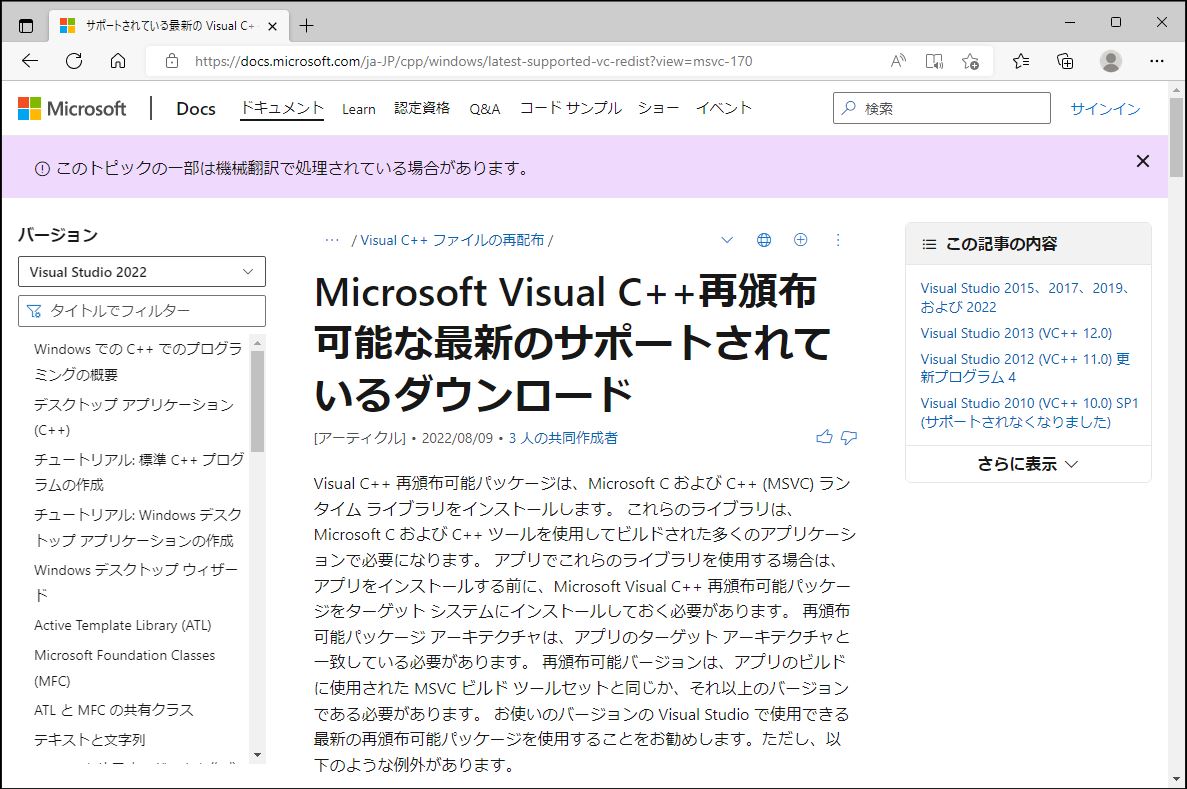The height and width of the screenshot is (789, 1187).
Task: Open the favorites list
Action: click(x=1019, y=61)
